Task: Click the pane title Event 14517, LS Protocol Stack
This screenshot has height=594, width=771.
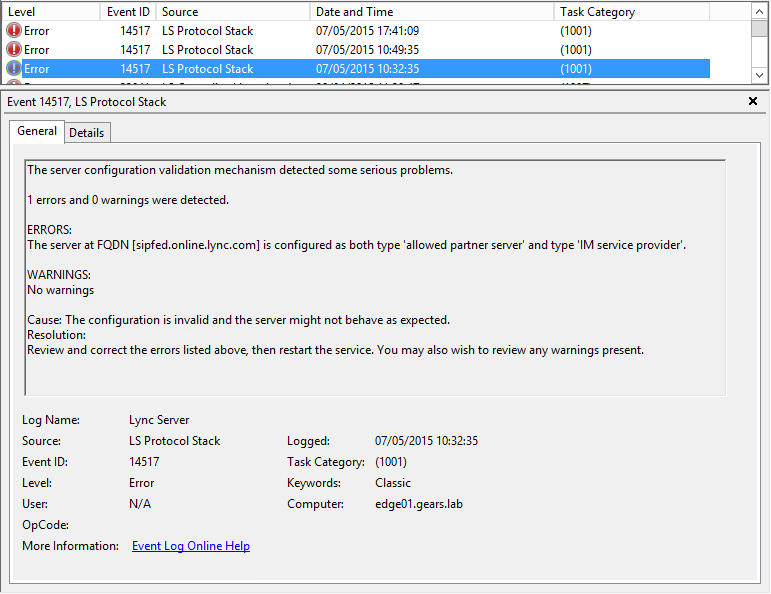Action: (x=87, y=102)
